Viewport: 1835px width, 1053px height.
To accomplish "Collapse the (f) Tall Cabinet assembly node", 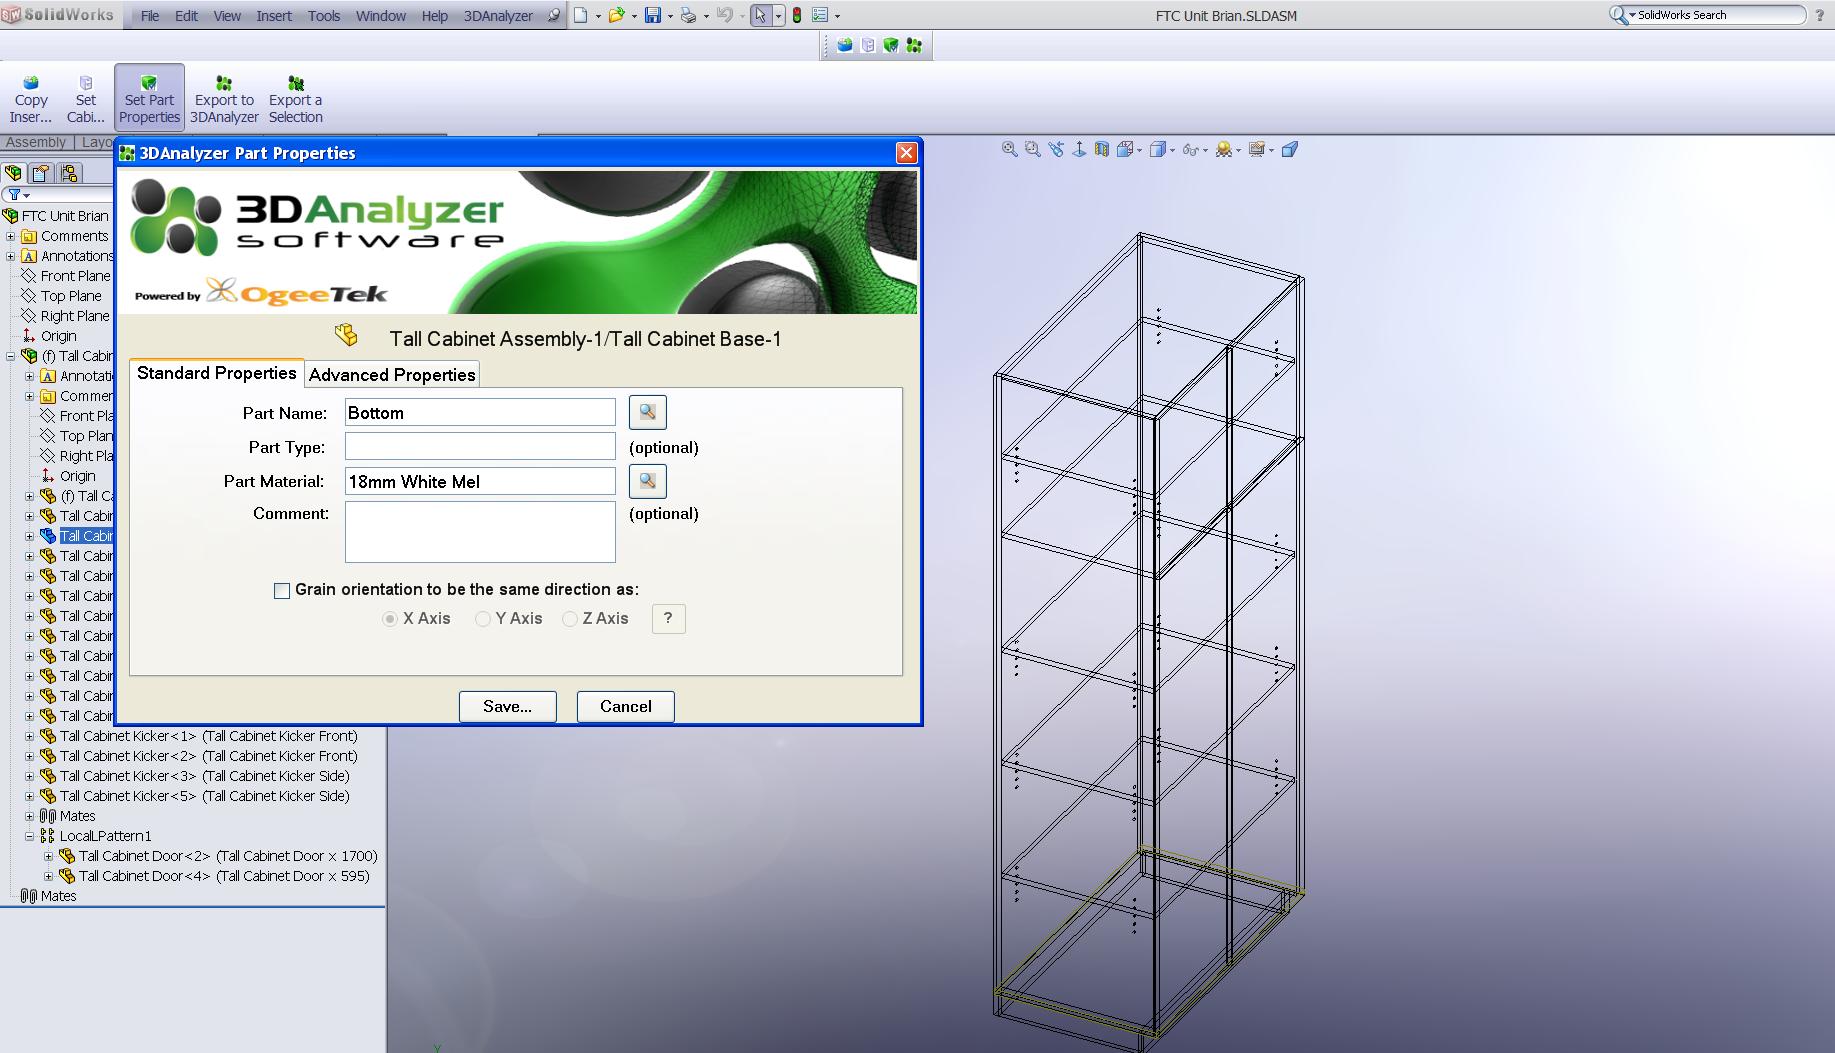I will pyautogui.click(x=11, y=356).
